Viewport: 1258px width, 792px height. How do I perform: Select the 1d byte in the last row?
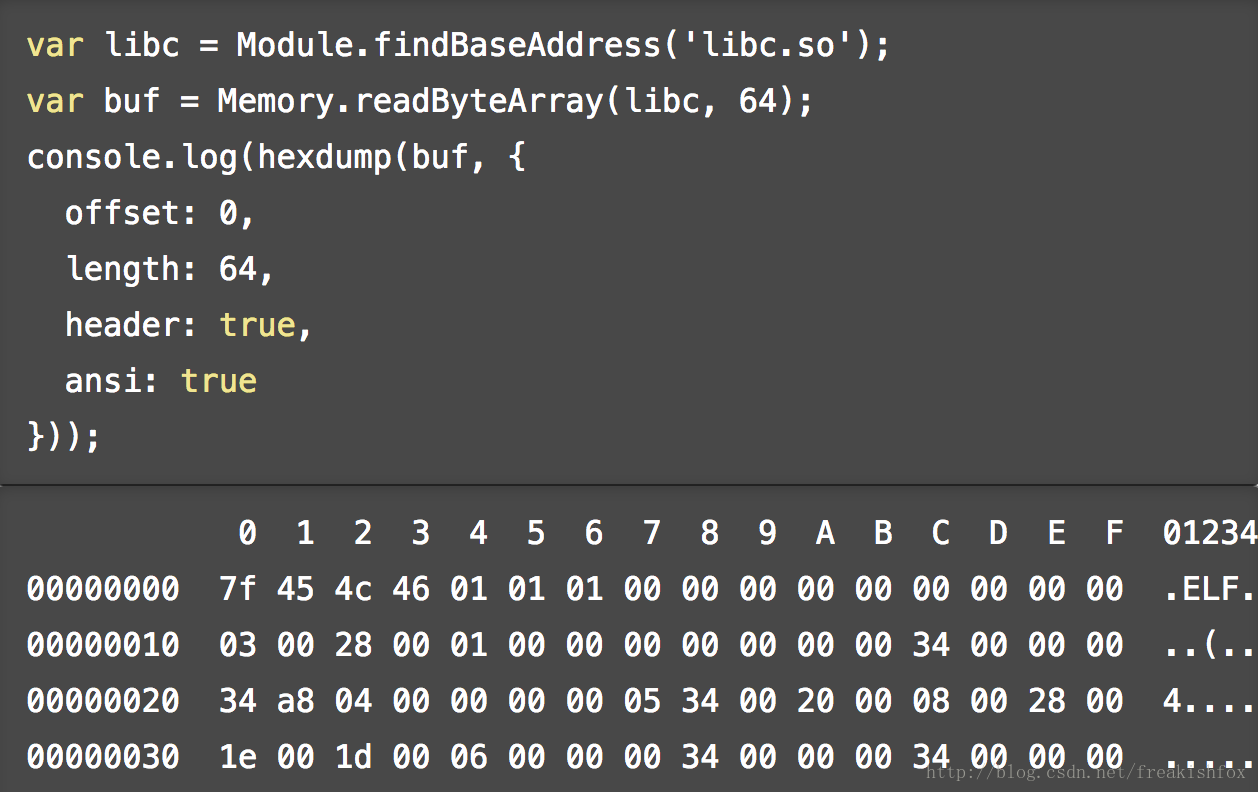coord(353,757)
